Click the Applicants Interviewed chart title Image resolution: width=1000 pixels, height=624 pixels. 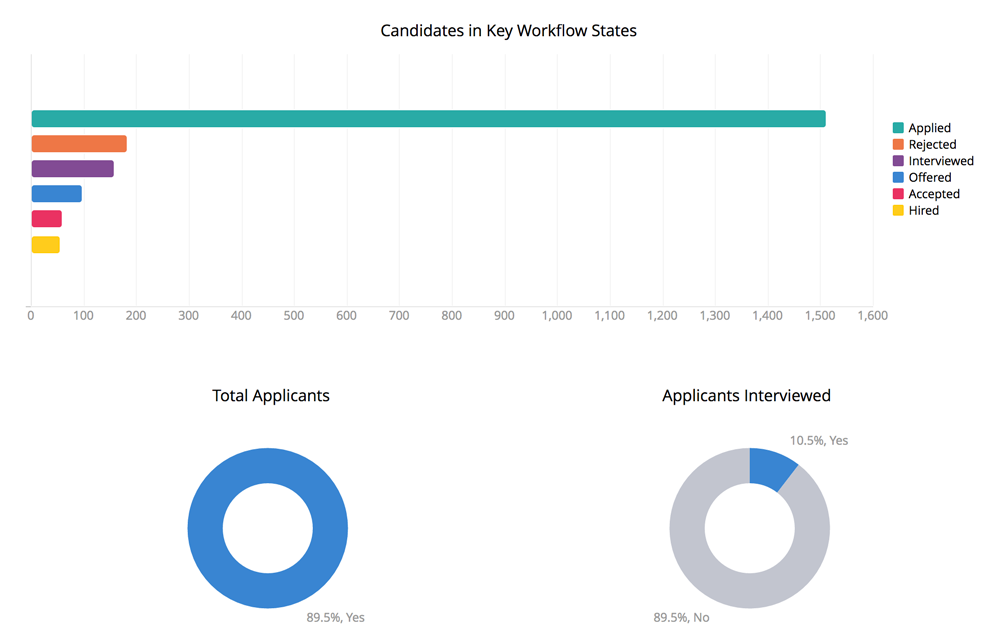tap(746, 395)
